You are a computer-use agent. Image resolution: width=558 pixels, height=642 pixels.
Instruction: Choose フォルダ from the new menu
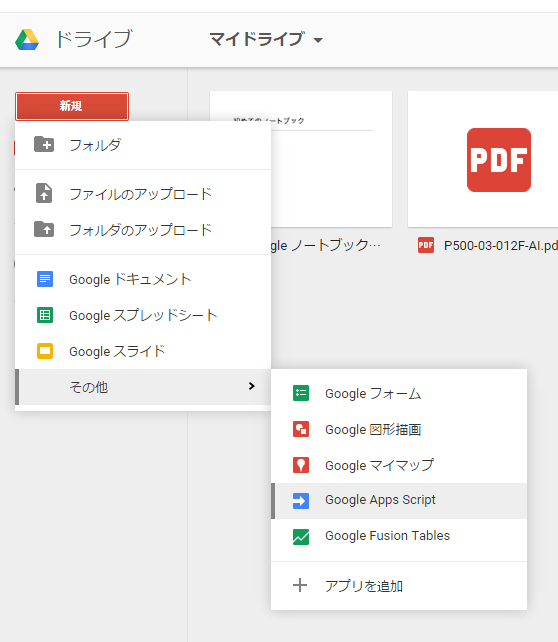tap(143, 145)
